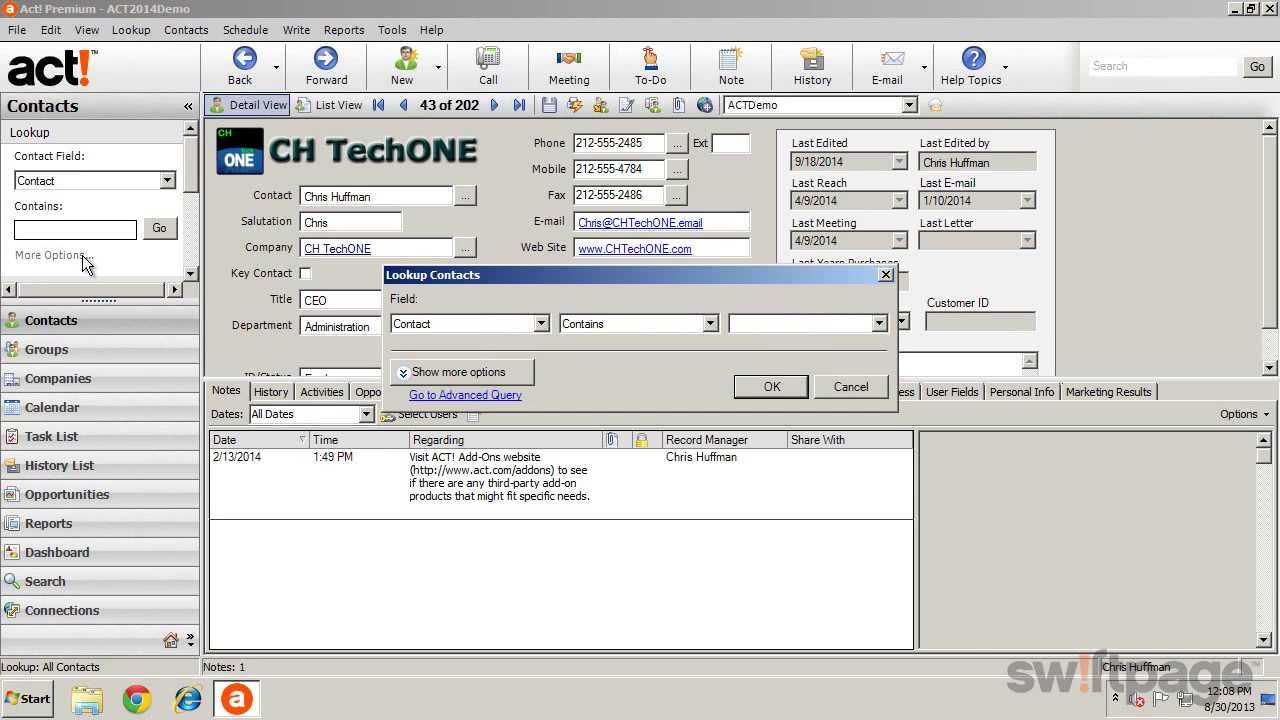1280x720 pixels.
Task: Jump to the last contact record
Action: (x=519, y=105)
